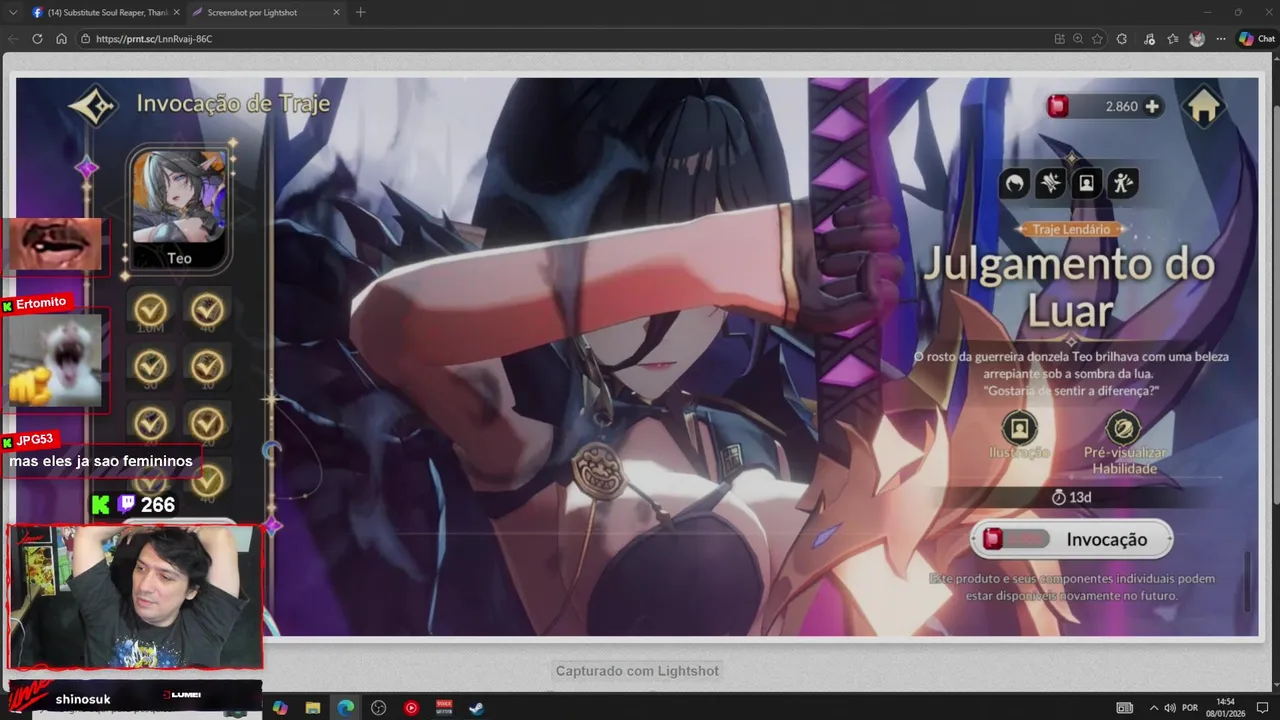Click the site lock icon in the address bar
This screenshot has width=1280, height=720.
[x=86, y=39]
